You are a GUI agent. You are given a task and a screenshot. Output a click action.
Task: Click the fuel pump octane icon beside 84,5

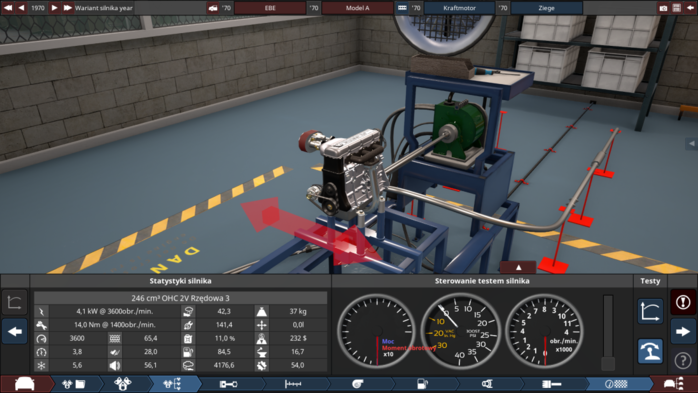coord(188,352)
